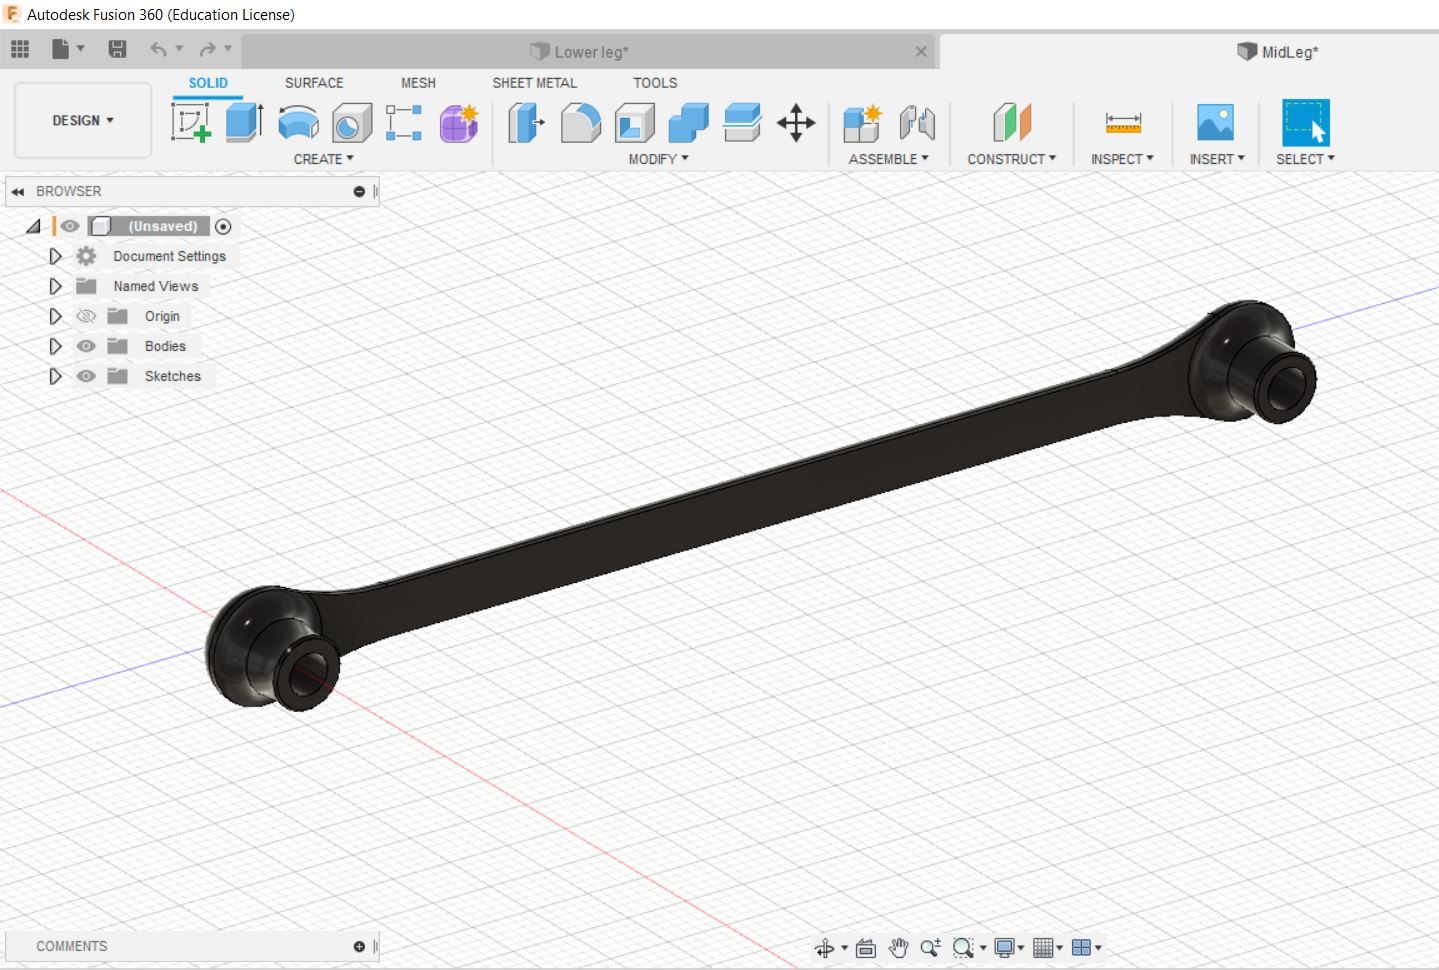Select the Create Sketch tool
1439x970 pixels.
click(191, 123)
